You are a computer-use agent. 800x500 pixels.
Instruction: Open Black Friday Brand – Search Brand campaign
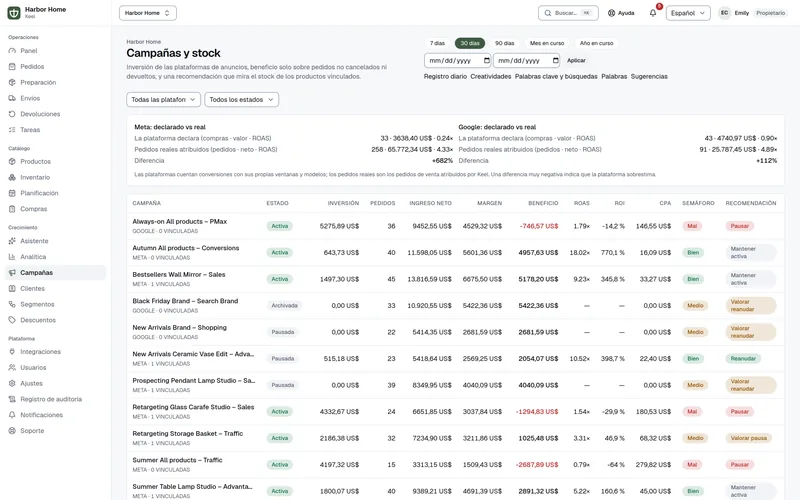tap(185, 301)
